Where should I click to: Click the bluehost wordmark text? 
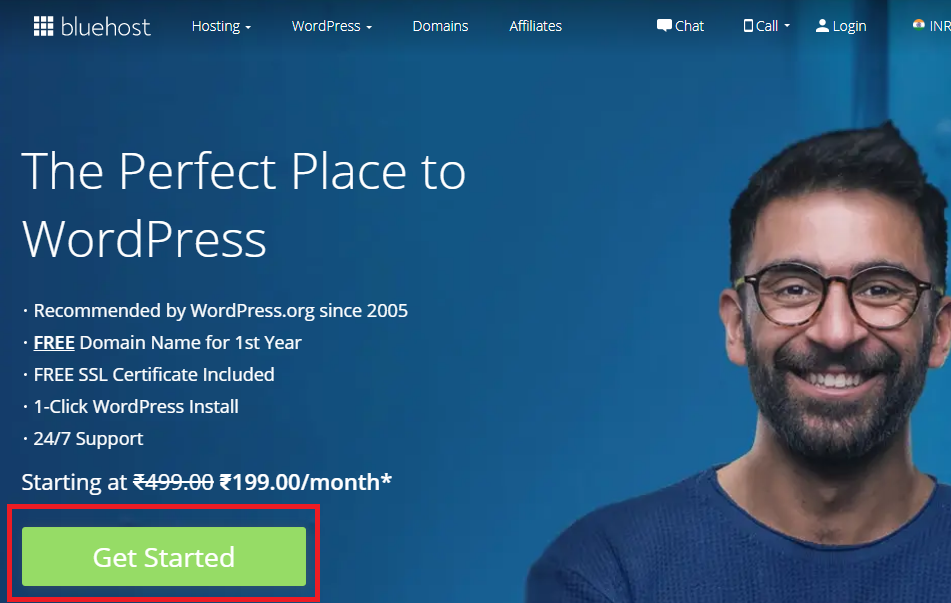click(x=106, y=27)
